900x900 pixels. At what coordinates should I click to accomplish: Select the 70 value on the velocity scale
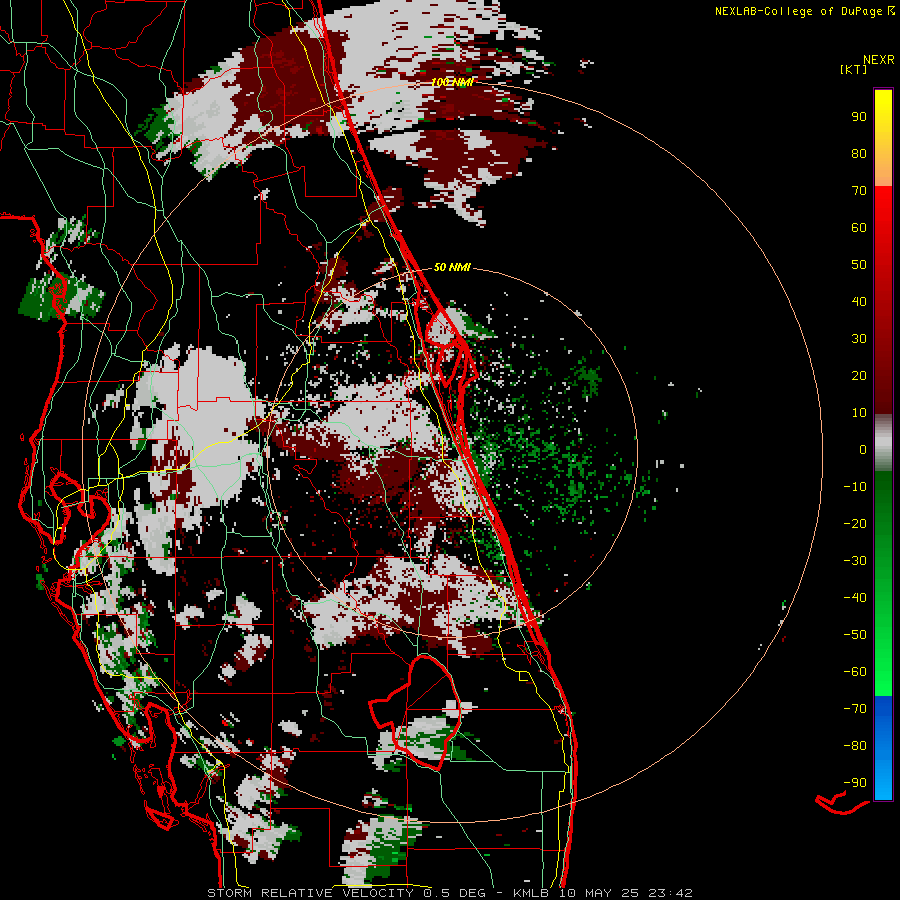pos(859,191)
